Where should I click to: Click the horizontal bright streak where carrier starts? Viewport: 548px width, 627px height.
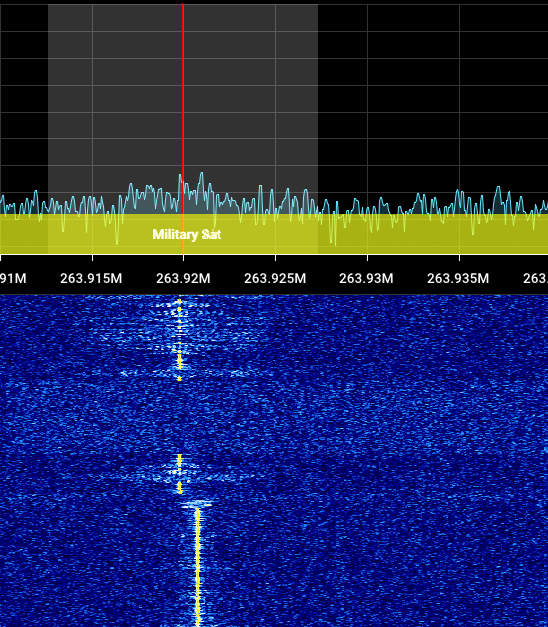coord(196,504)
